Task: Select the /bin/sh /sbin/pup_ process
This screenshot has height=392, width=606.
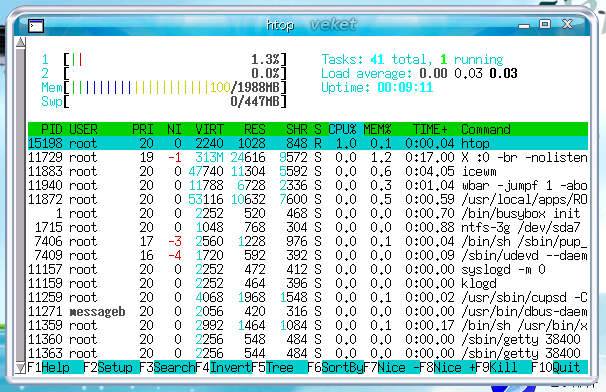Action: coord(308,241)
